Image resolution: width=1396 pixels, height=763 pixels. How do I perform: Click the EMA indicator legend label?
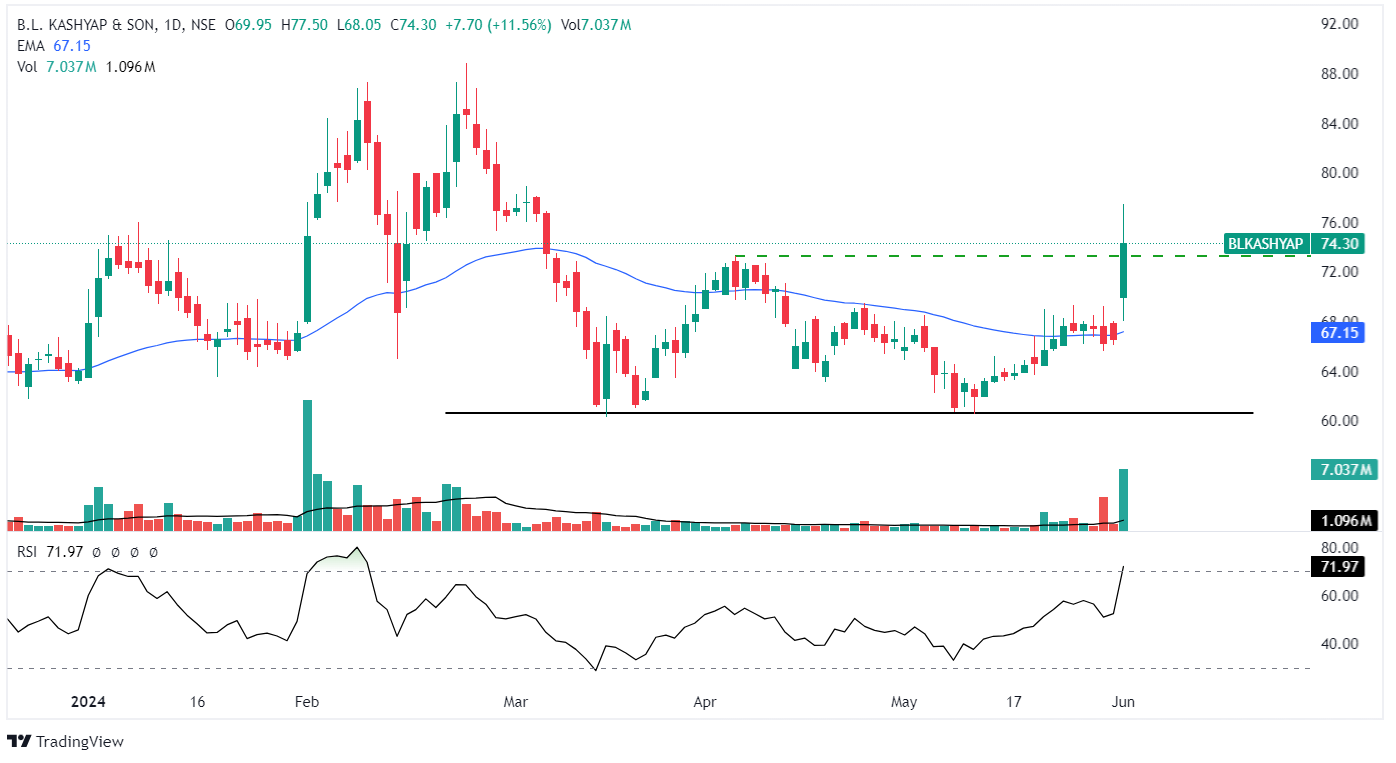tap(31, 46)
